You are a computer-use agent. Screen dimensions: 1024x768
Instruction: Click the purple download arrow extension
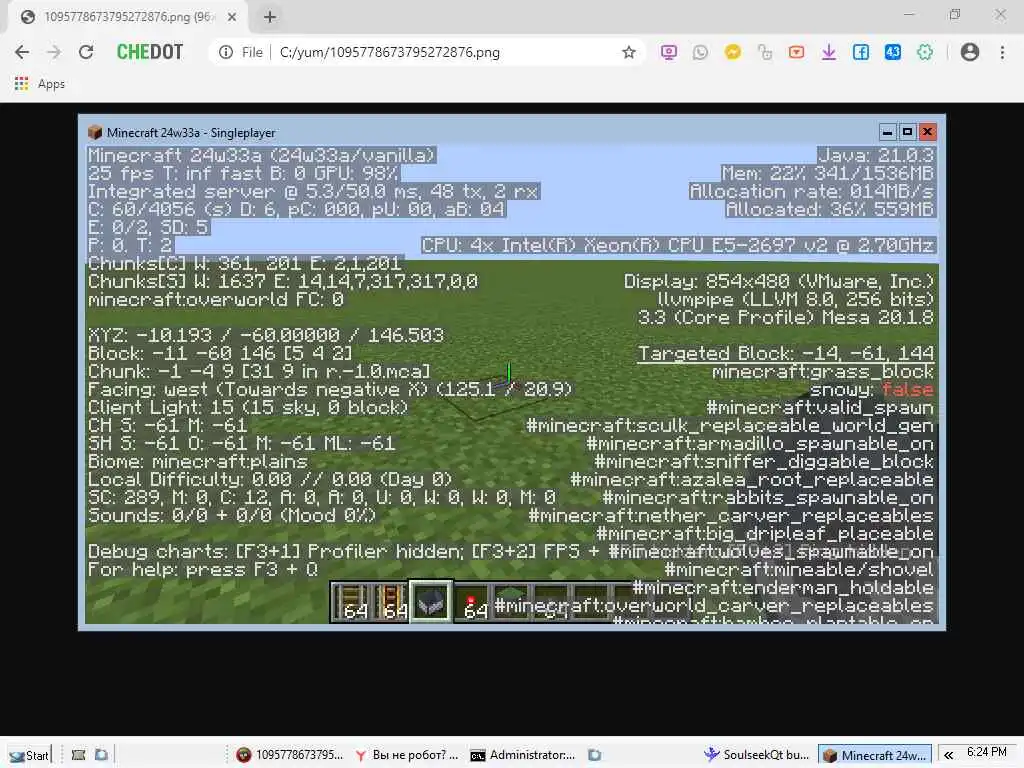[x=829, y=52]
